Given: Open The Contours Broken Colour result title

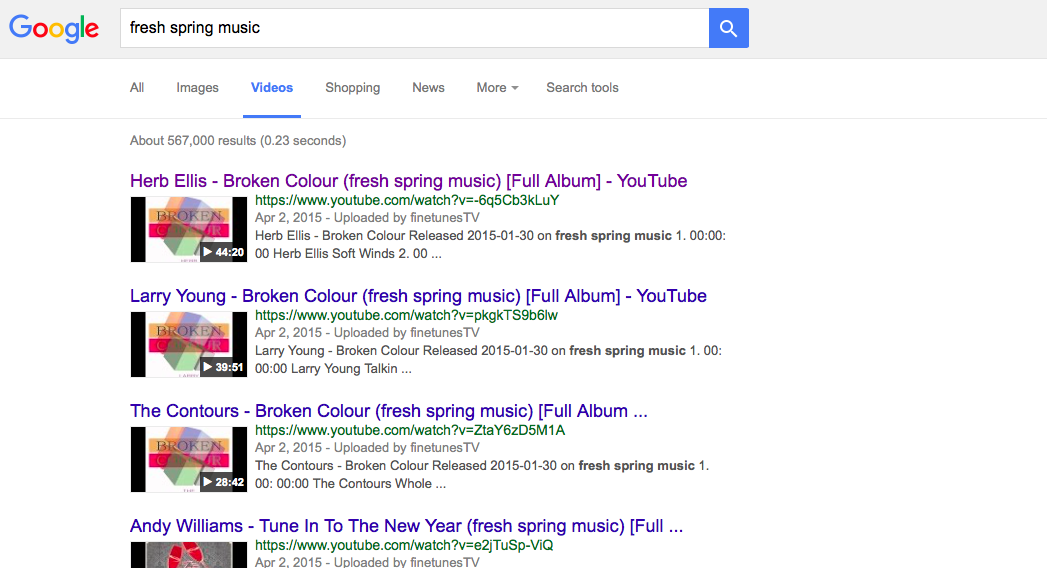Looking at the screenshot, I should tap(389, 411).
